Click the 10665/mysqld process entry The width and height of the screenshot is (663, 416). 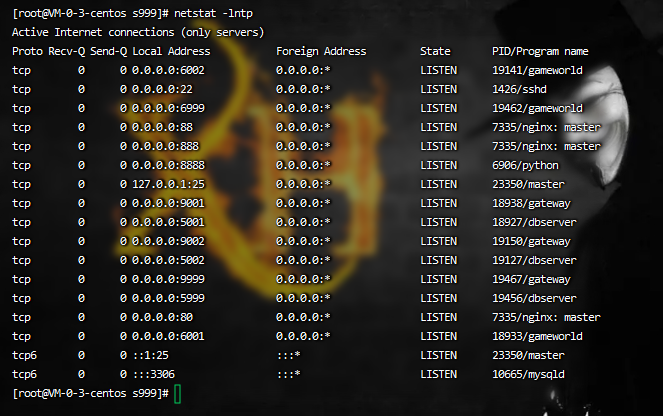point(531,374)
